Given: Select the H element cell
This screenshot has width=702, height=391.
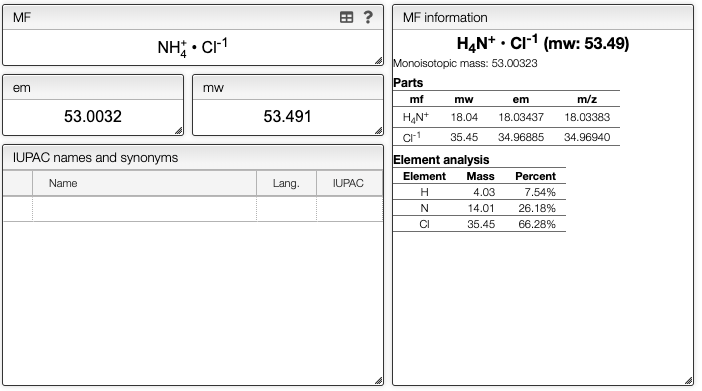Looking at the screenshot, I should (x=424, y=192).
